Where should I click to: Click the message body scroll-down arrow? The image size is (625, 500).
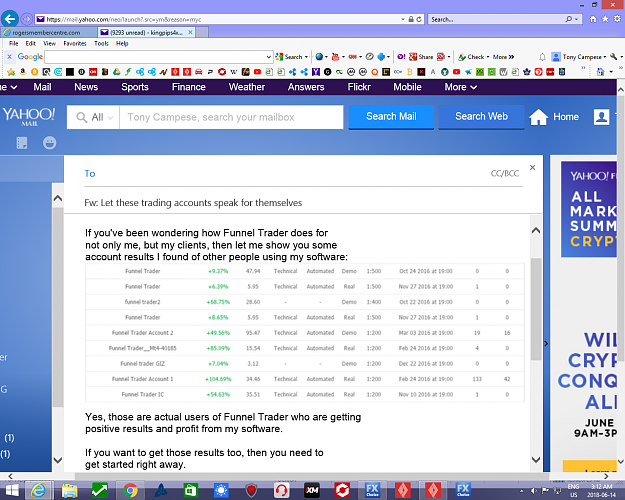tap(536, 459)
